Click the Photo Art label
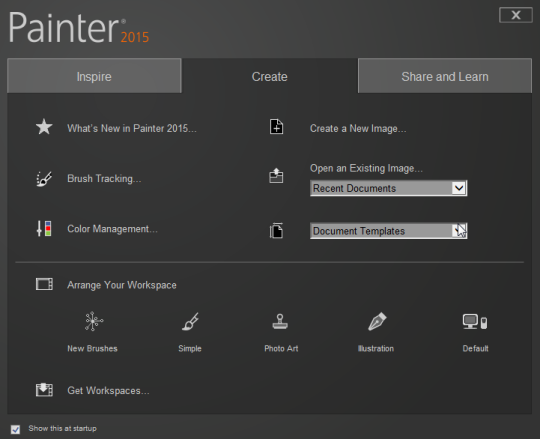The height and width of the screenshot is (439, 540). [281, 348]
